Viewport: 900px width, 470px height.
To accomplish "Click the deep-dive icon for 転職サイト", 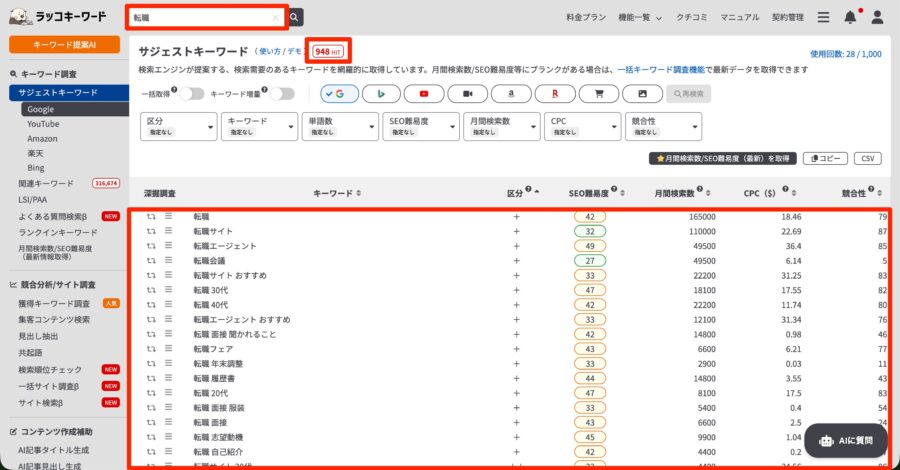I will [x=151, y=231].
